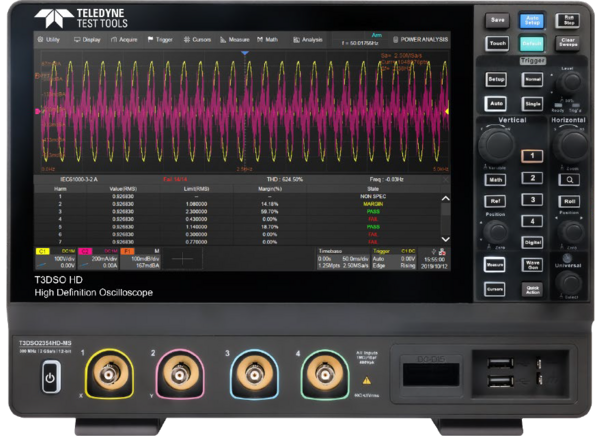Click the Save front panel button

(x=497, y=20)
